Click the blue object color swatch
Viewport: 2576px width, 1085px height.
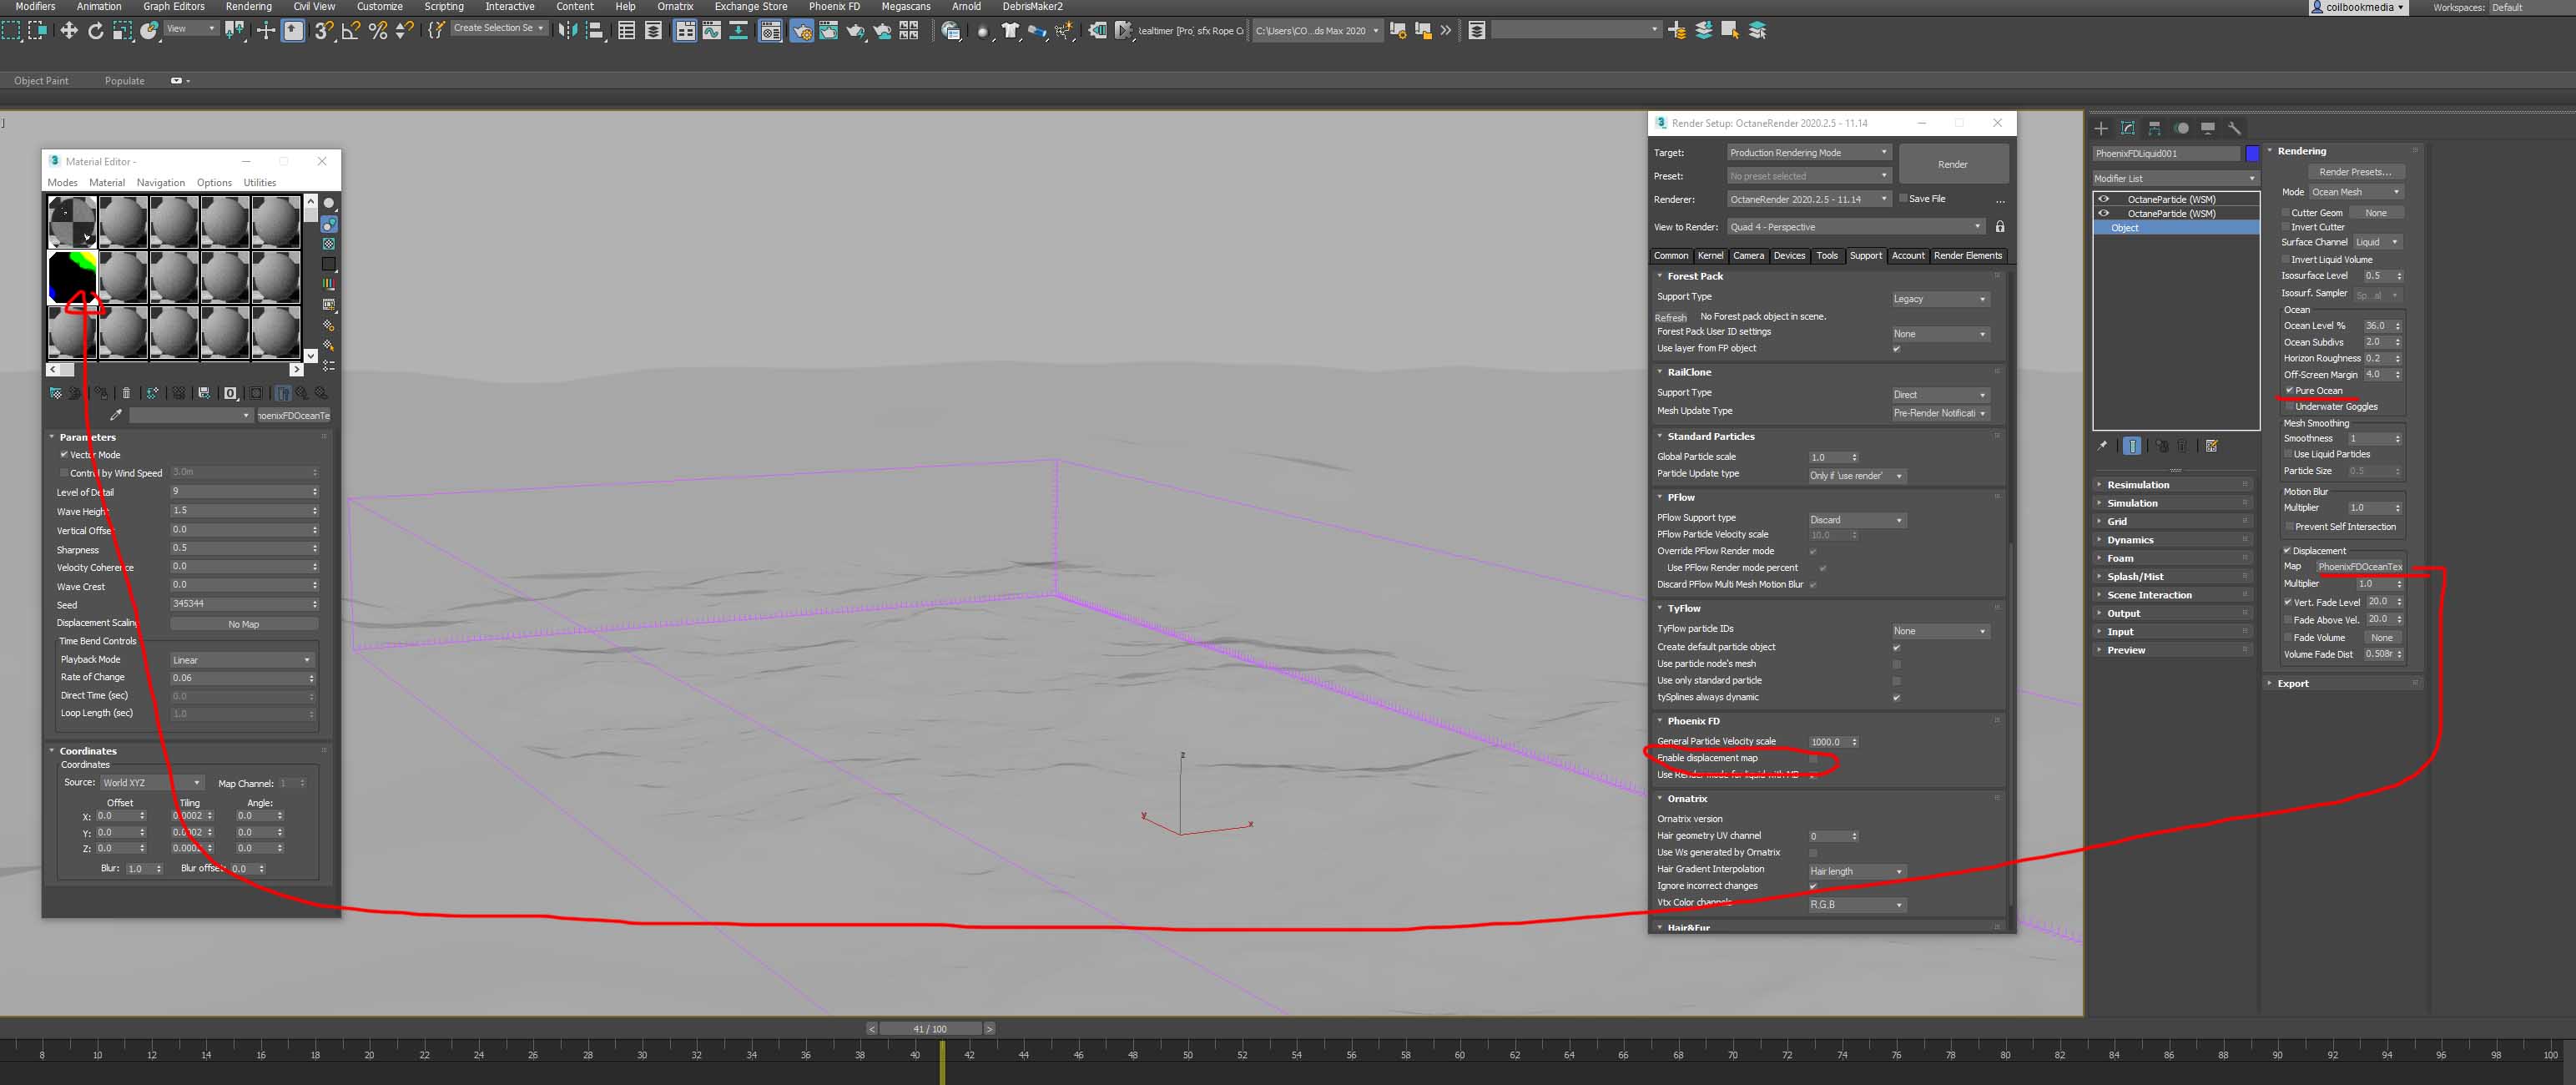coord(2252,153)
